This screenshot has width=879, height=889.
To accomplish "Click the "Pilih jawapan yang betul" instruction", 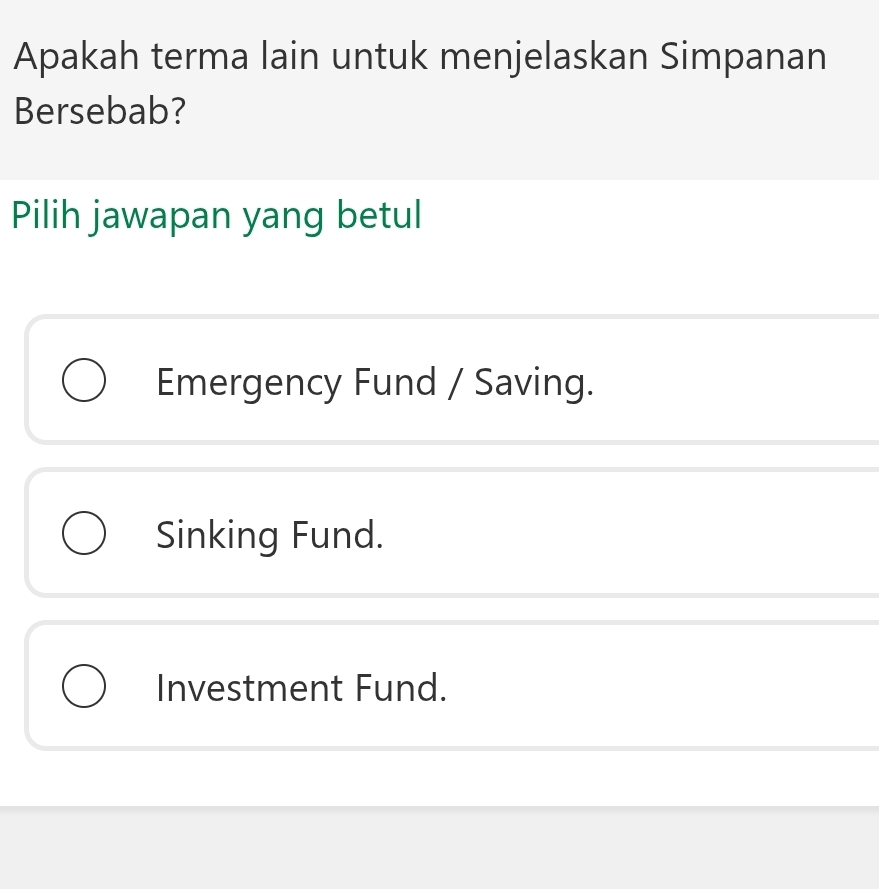I will click(217, 215).
